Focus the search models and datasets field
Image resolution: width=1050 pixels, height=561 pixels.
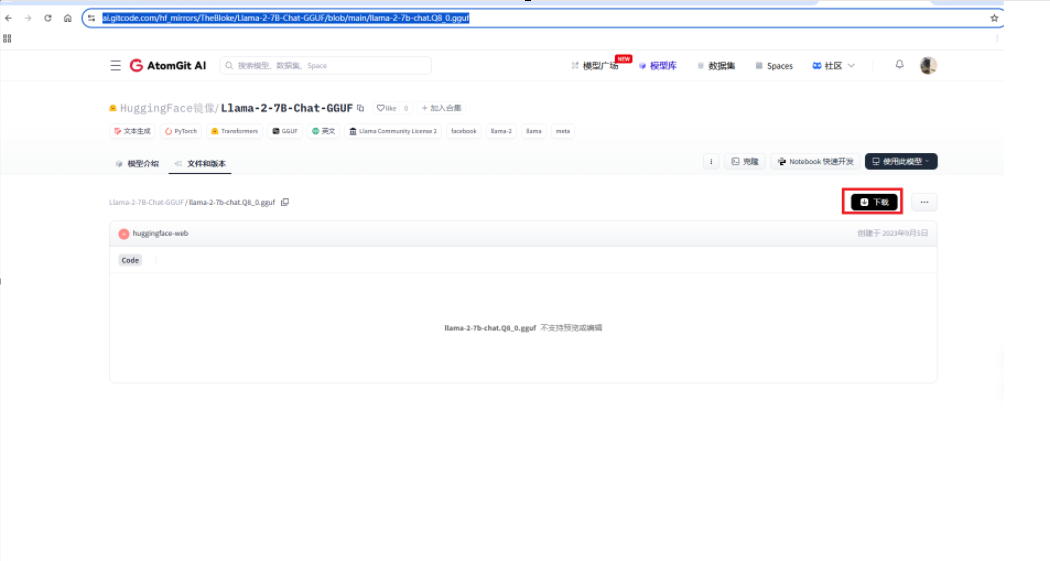click(325, 66)
